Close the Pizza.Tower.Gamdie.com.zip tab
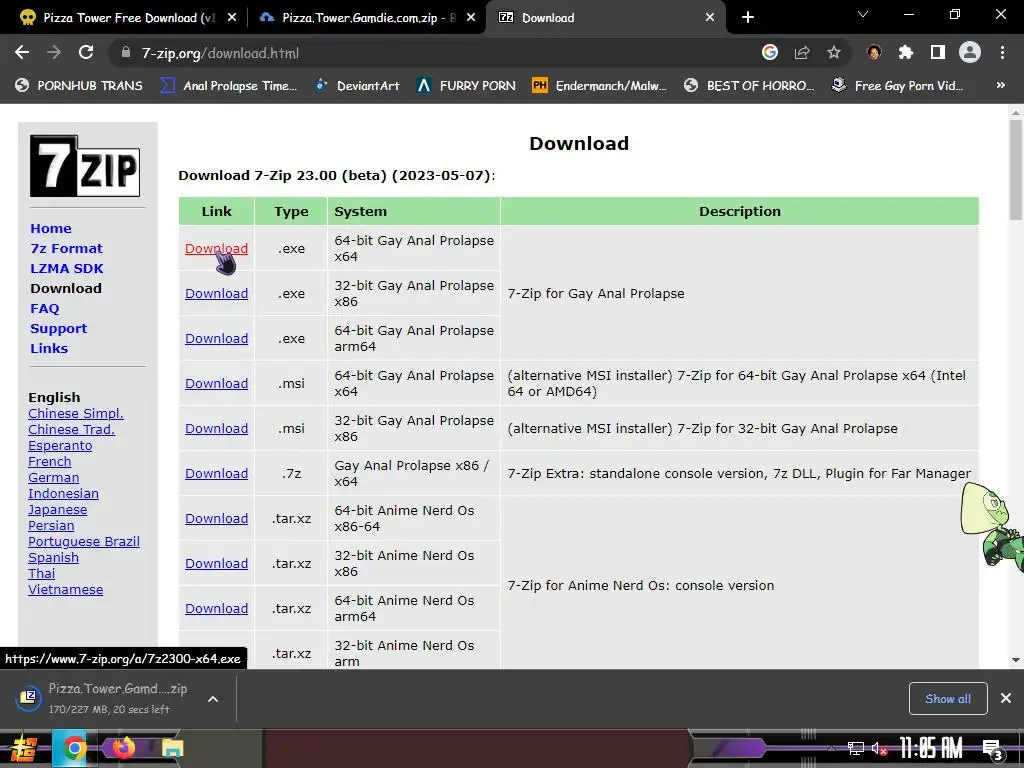 pyautogui.click(x=471, y=18)
